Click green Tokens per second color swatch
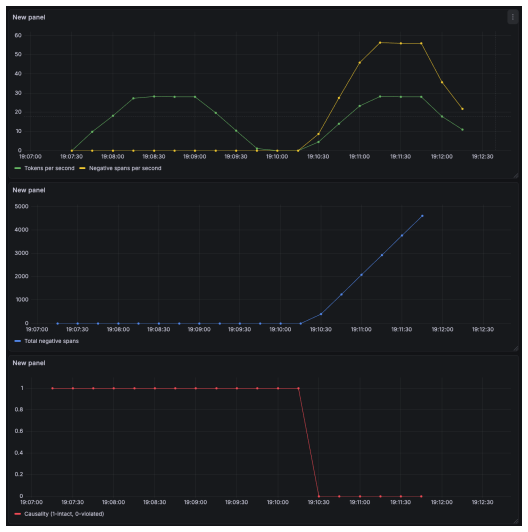Viewport: 528px width, 532px height. coord(18,168)
